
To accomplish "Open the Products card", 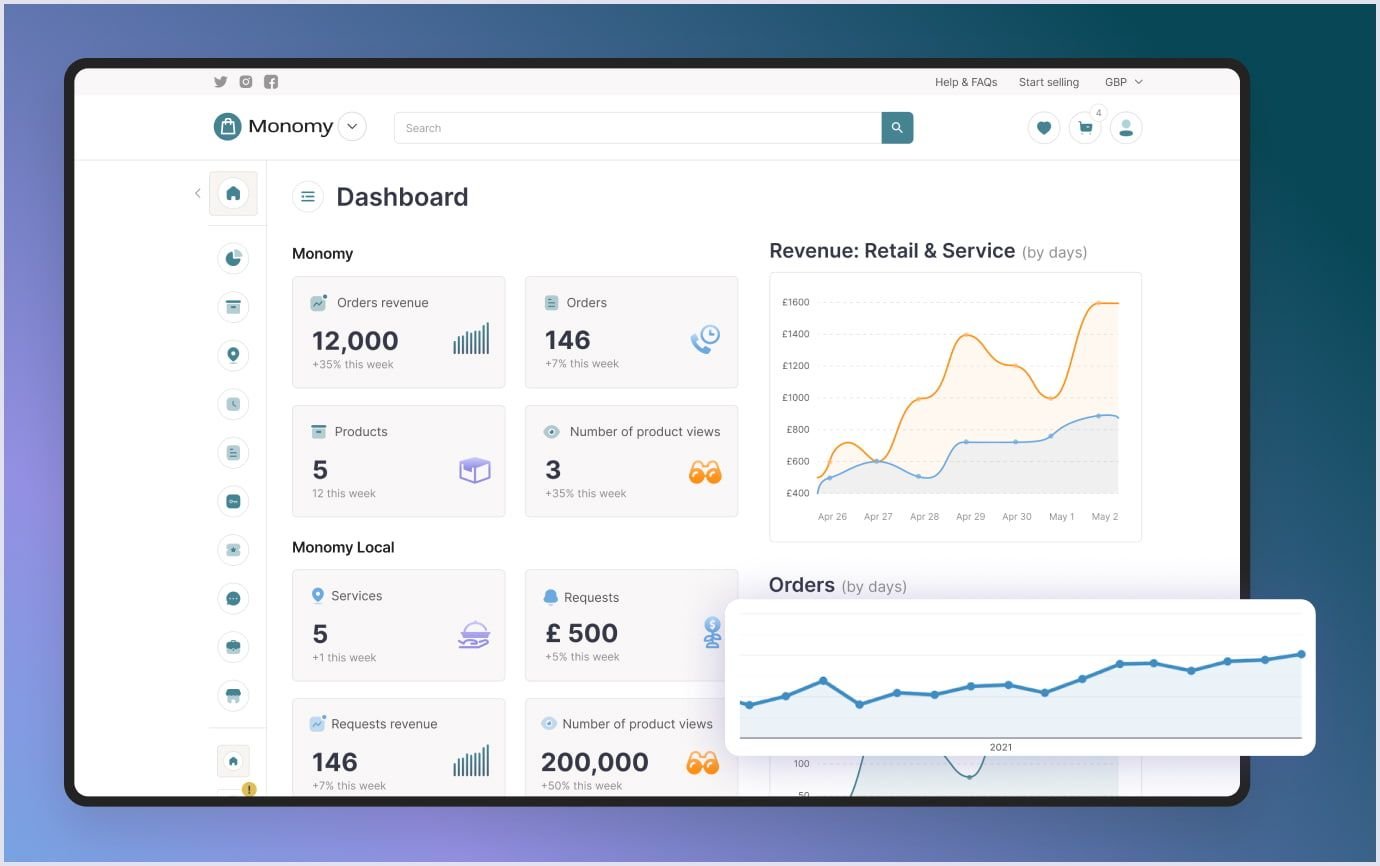I will [399, 461].
